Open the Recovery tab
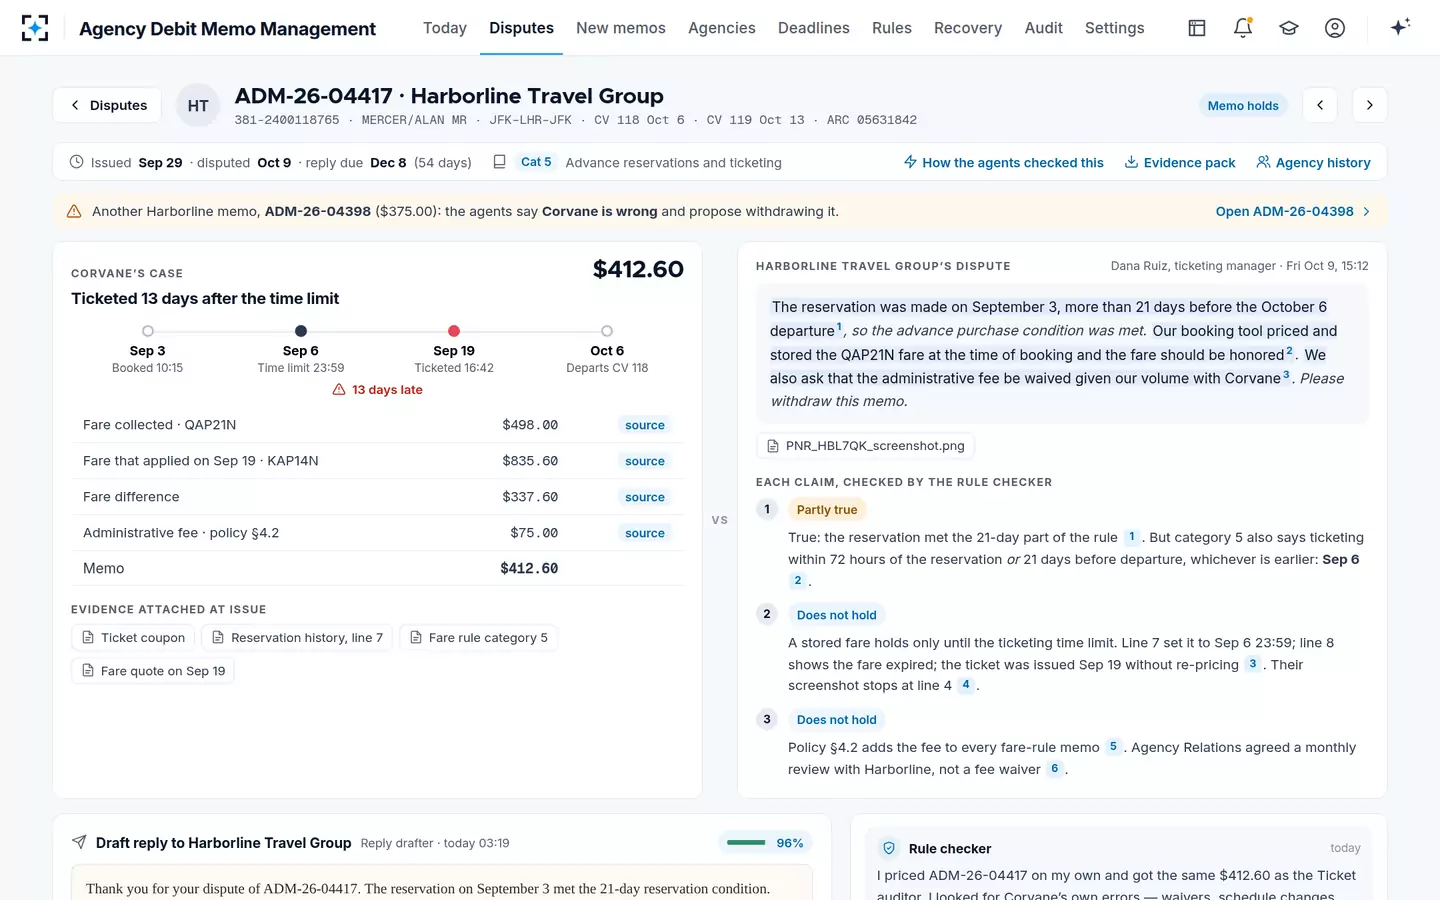 (x=968, y=28)
